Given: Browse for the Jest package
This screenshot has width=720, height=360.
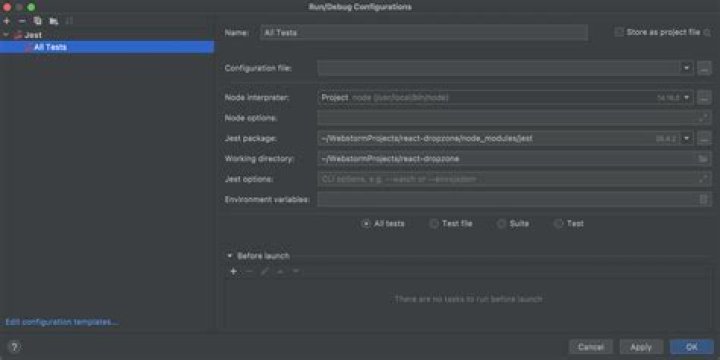Looking at the screenshot, I should [704, 138].
